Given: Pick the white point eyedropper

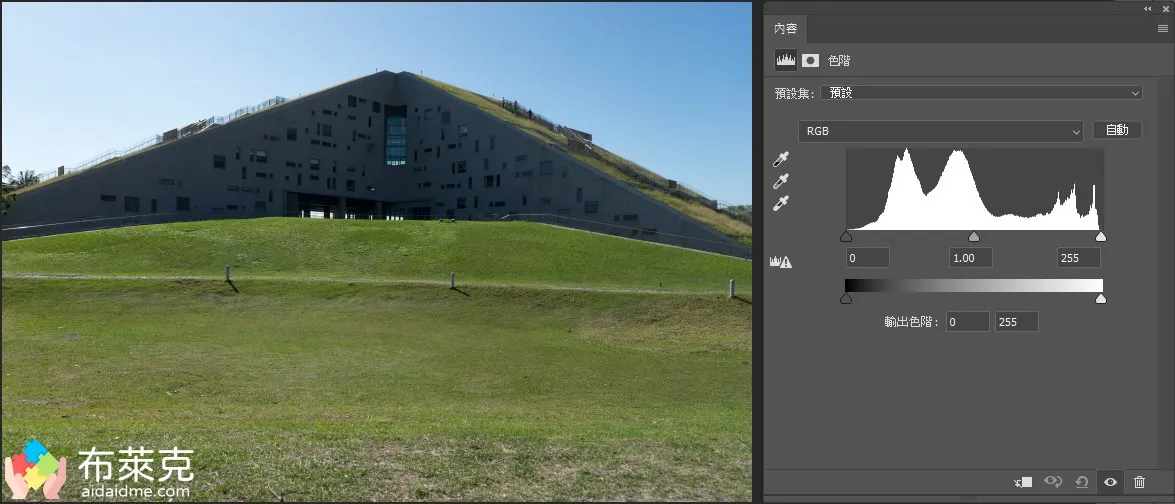Looking at the screenshot, I should 781,203.
